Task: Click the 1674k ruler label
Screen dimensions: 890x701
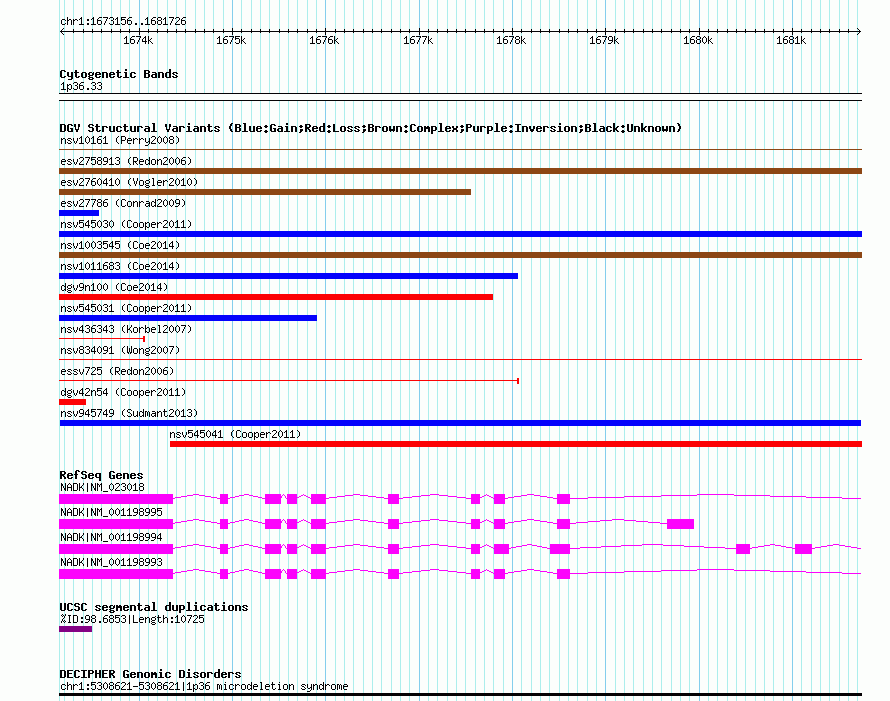Action: click(138, 40)
